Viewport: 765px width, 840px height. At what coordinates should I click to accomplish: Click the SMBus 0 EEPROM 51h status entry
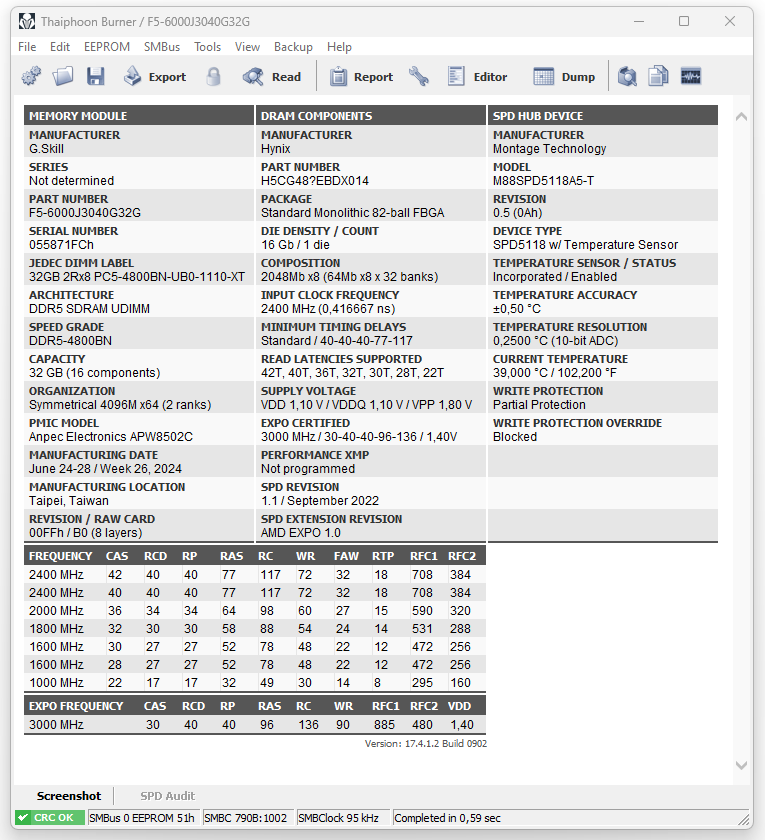click(x=142, y=818)
